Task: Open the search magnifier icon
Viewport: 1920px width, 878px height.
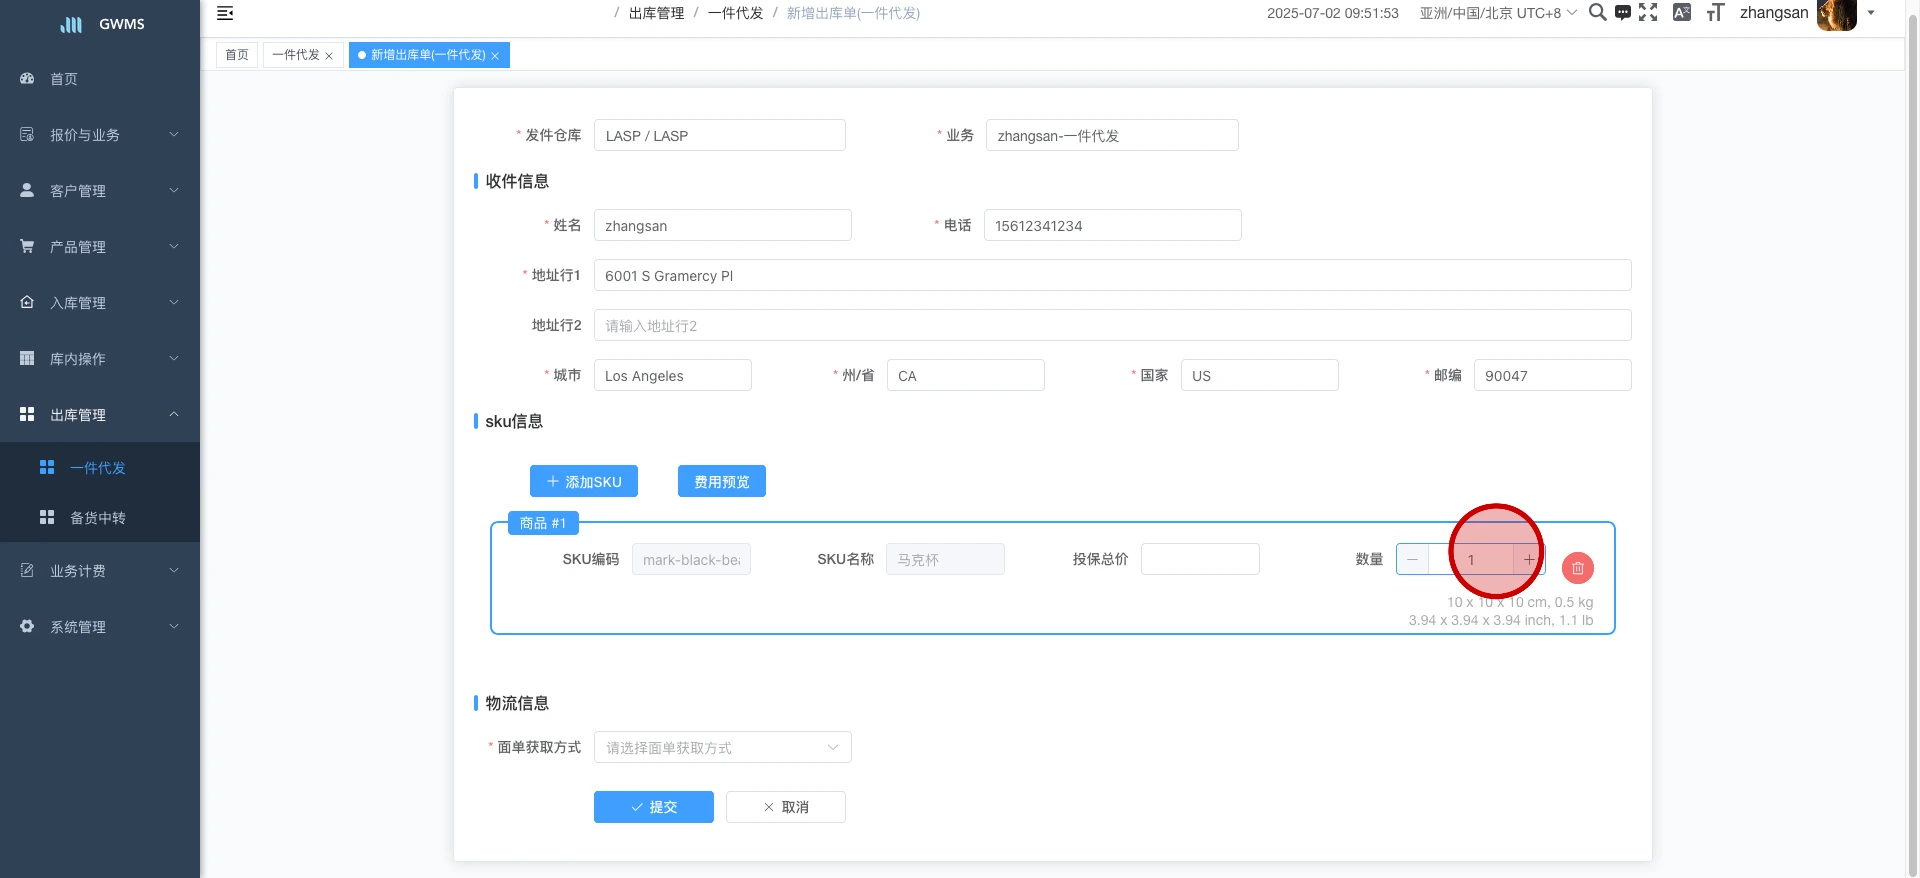Action: click(x=1597, y=12)
